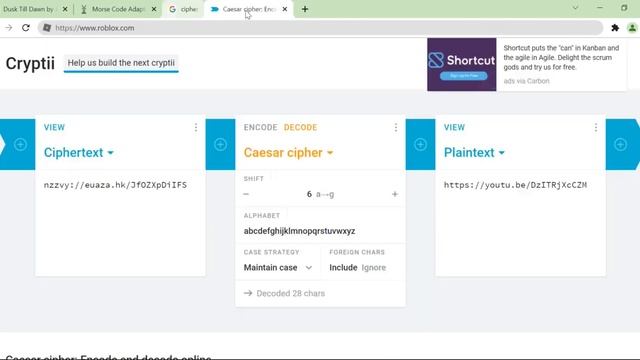Set foreign chars to Ignore
This screenshot has width=640, height=360.
pyautogui.click(x=373, y=267)
